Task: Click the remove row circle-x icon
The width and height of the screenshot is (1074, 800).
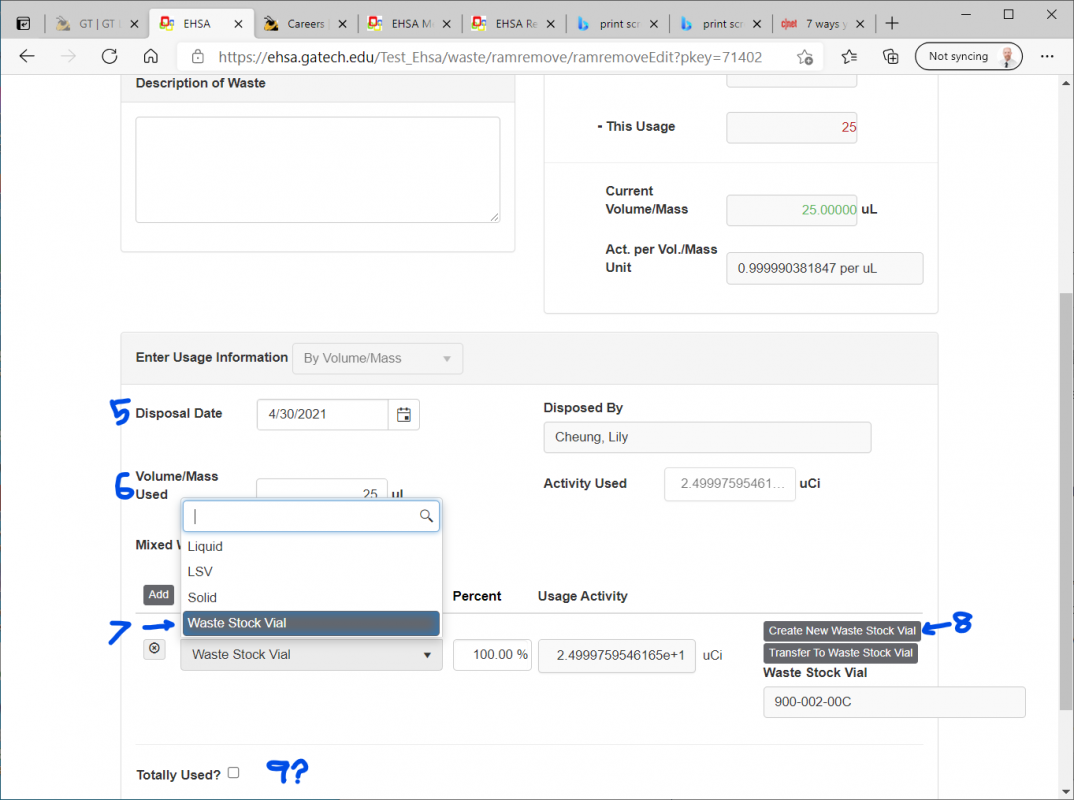Action: pos(154,648)
